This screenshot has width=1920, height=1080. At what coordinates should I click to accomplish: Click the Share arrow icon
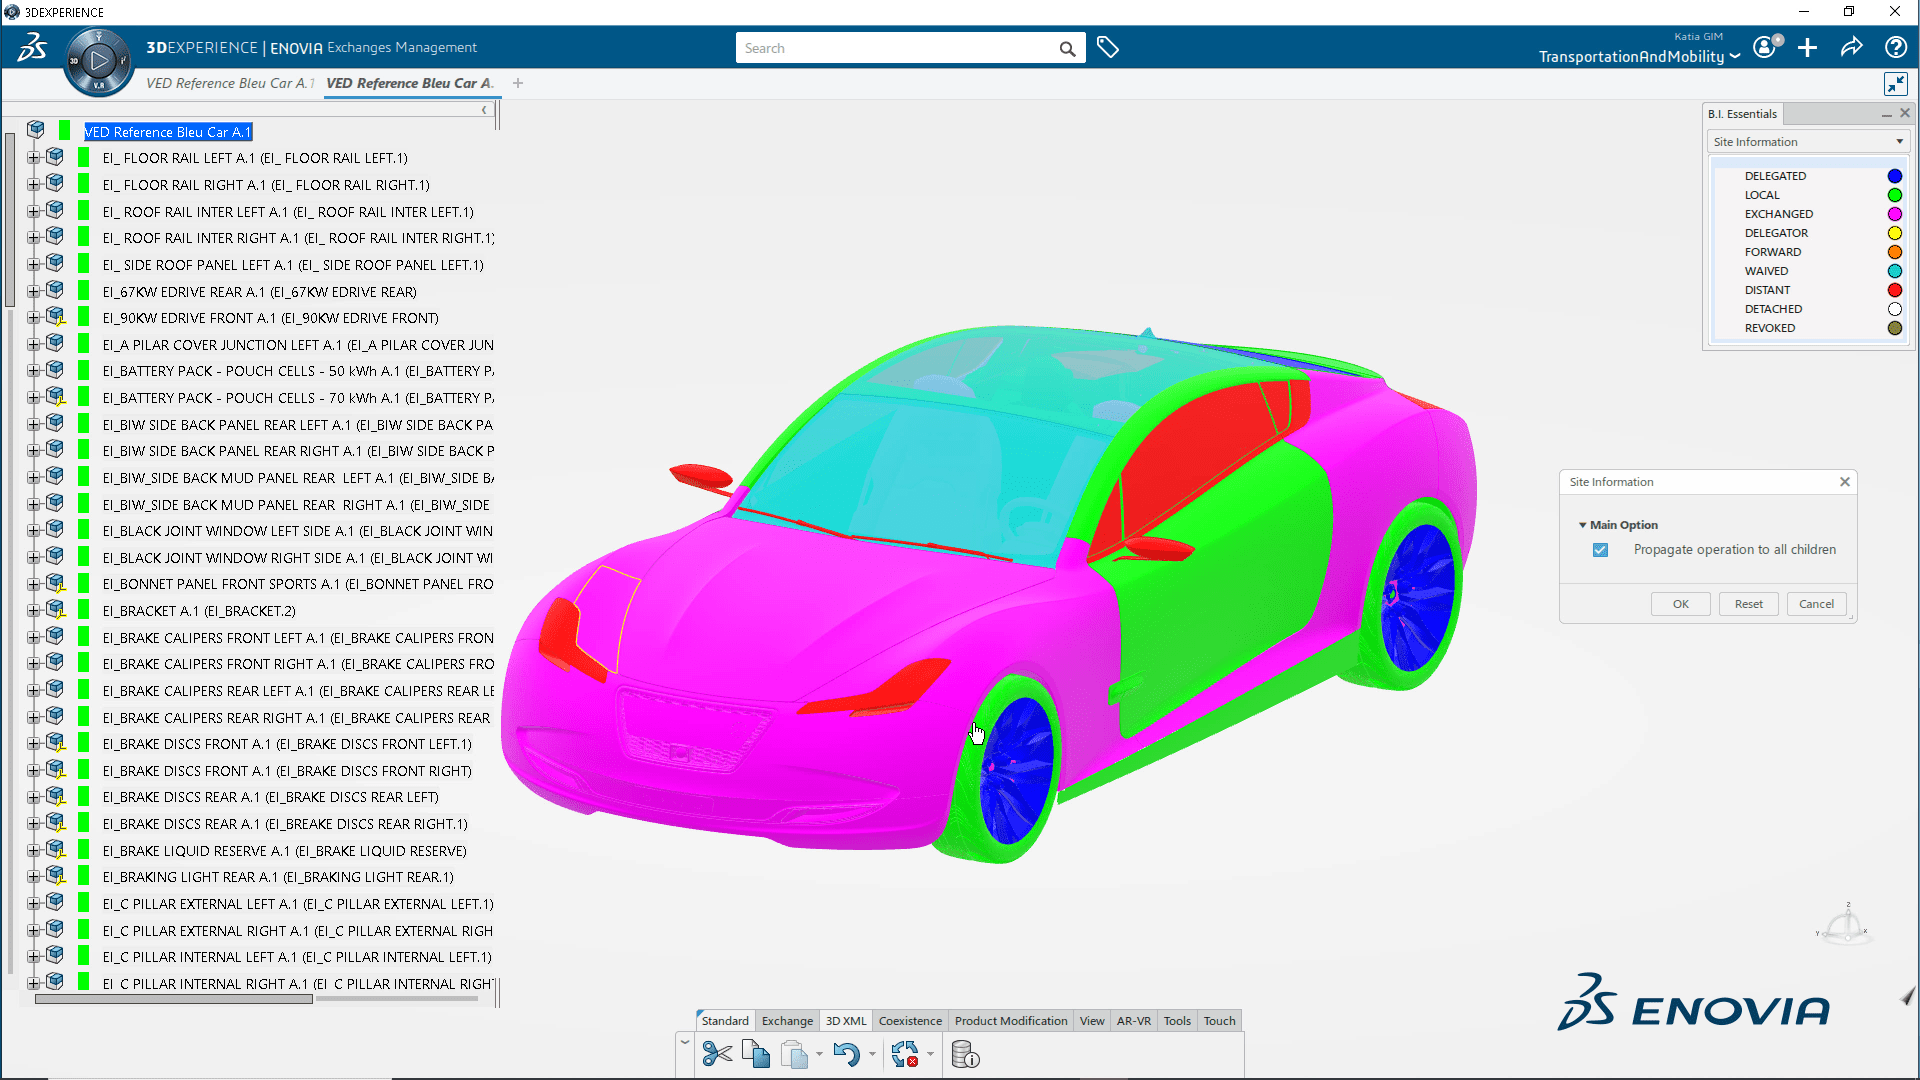tap(1851, 47)
